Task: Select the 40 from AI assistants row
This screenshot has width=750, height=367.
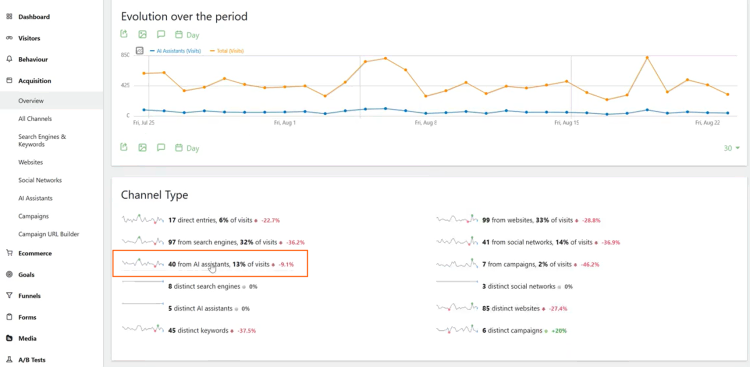Action: (210, 264)
